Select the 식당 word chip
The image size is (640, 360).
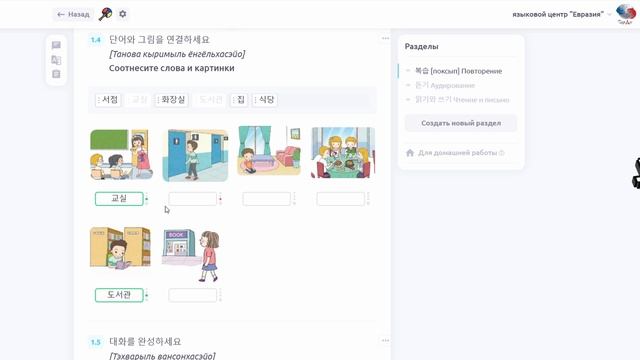[x=264, y=100]
